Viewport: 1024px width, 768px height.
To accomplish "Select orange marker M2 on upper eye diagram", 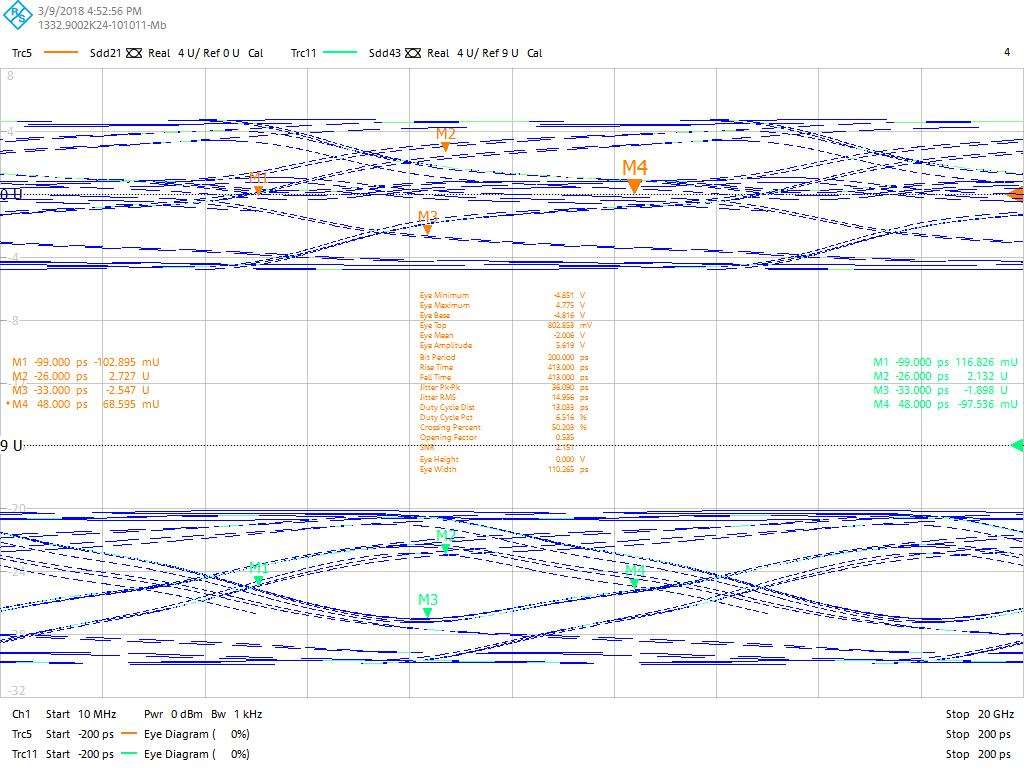I will (445, 146).
